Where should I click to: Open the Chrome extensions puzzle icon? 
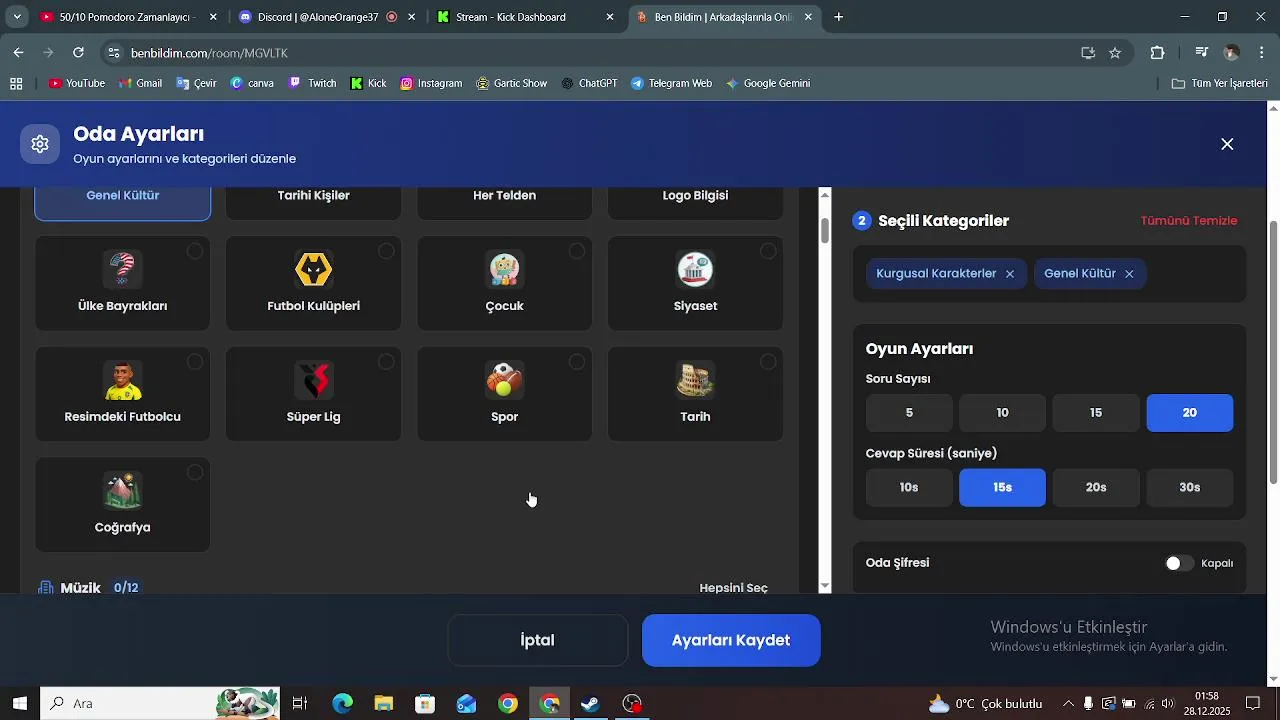[x=1158, y=53]
